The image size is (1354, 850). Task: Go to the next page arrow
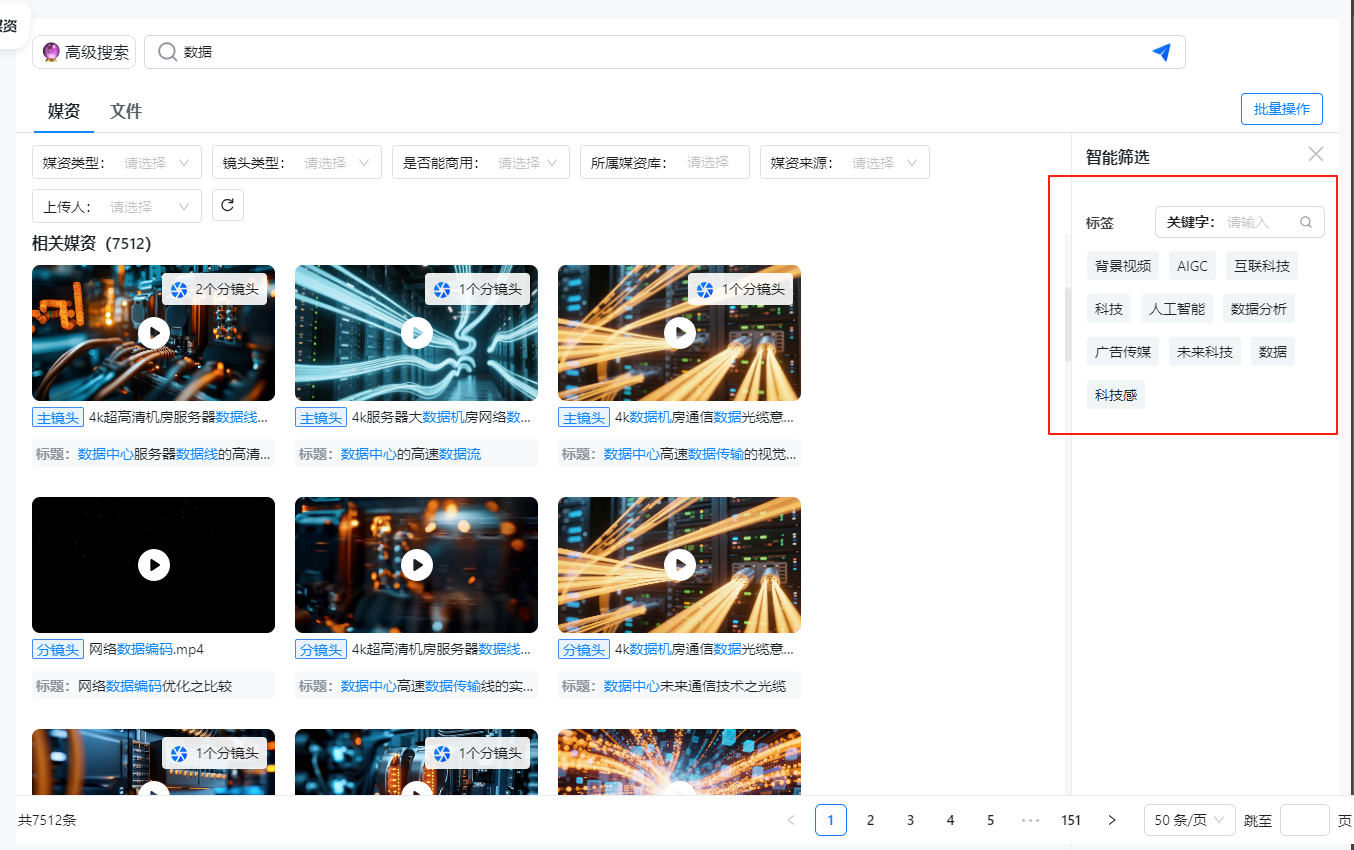pos(1111,820)
